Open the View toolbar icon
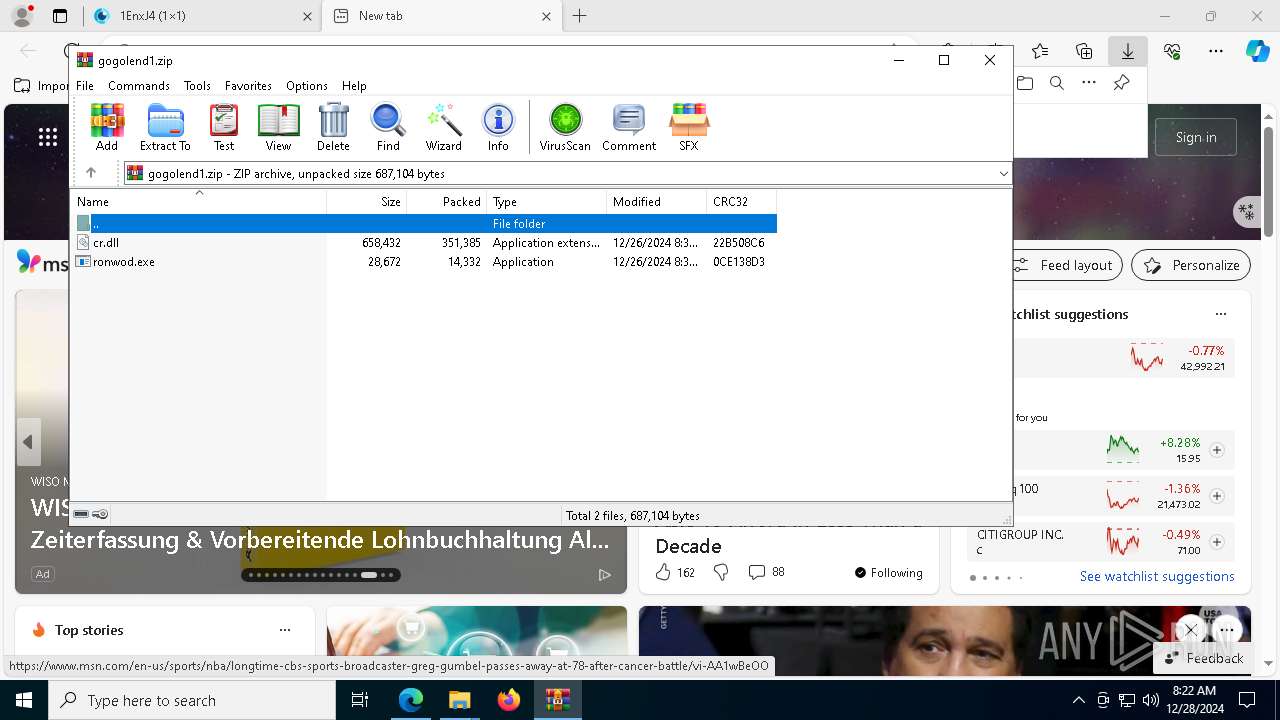Screen dimensions: 1280x720 (x=278, y=127)
